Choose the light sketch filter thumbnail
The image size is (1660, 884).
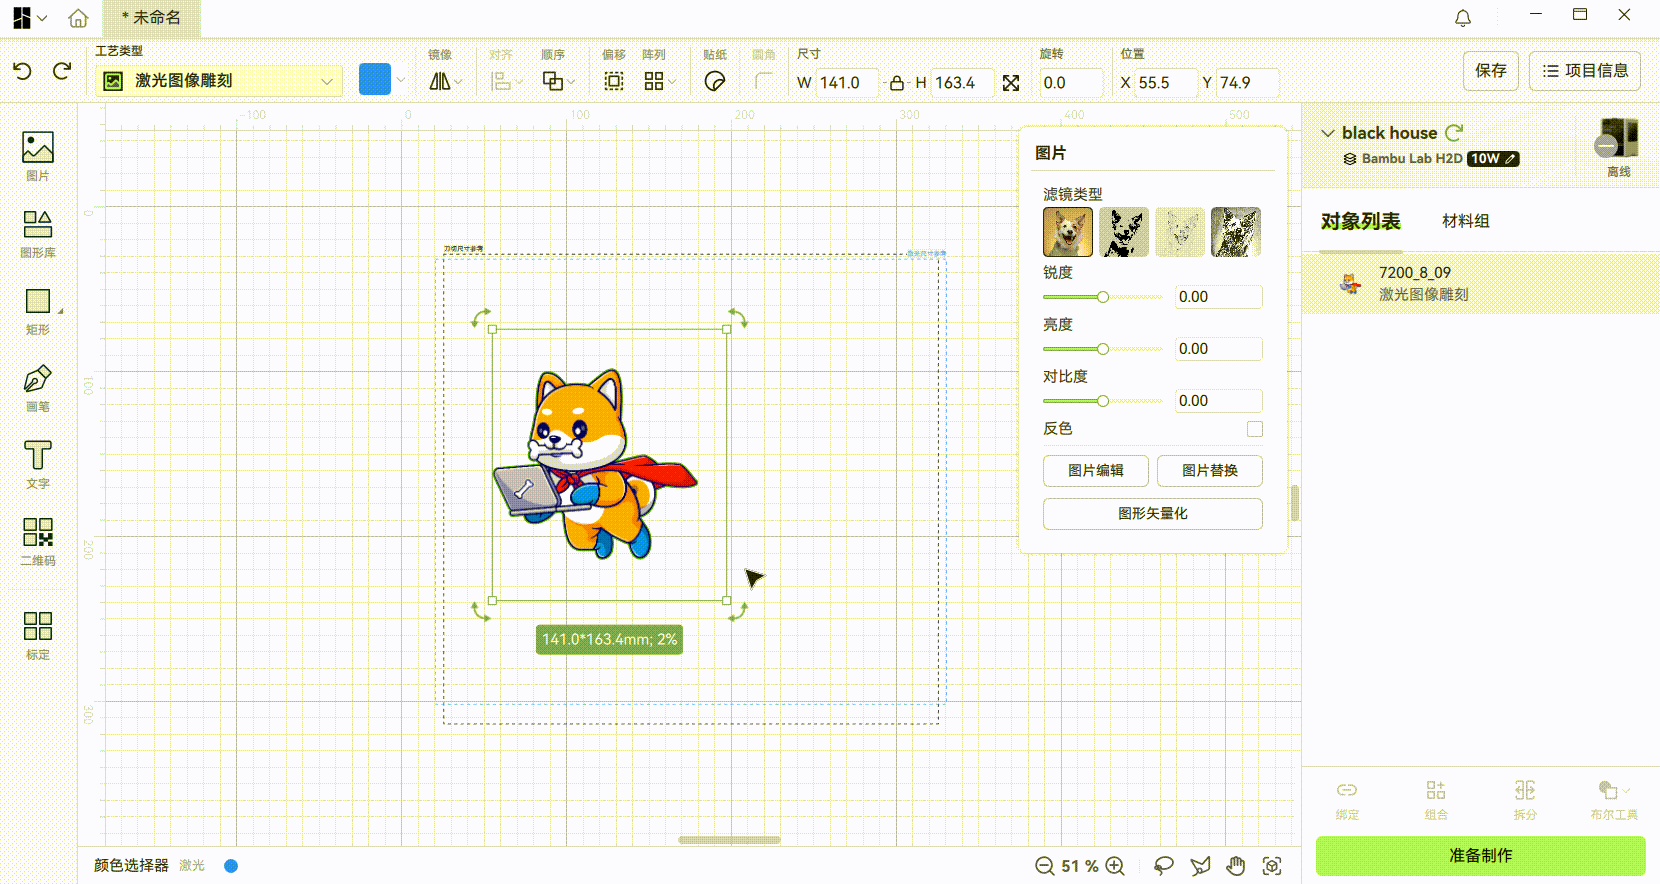click(x=1180, y=232)
